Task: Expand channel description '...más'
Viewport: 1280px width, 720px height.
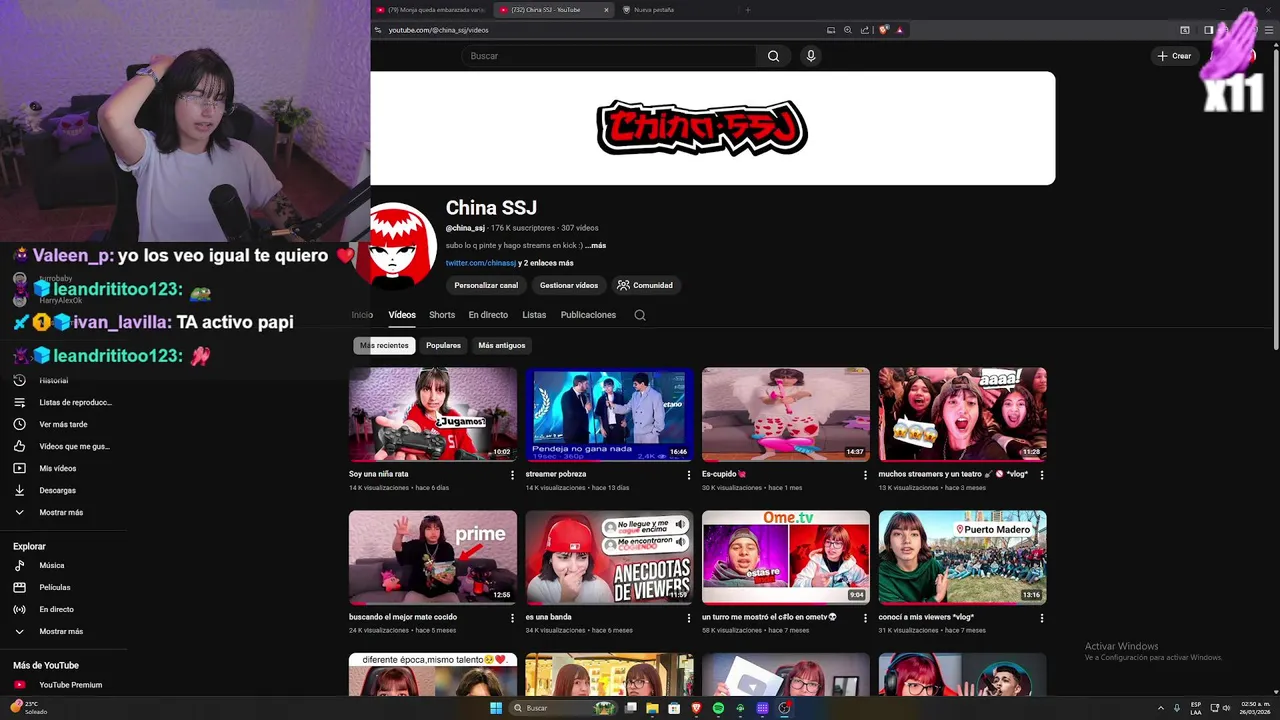Action: [x=596, y=245]
